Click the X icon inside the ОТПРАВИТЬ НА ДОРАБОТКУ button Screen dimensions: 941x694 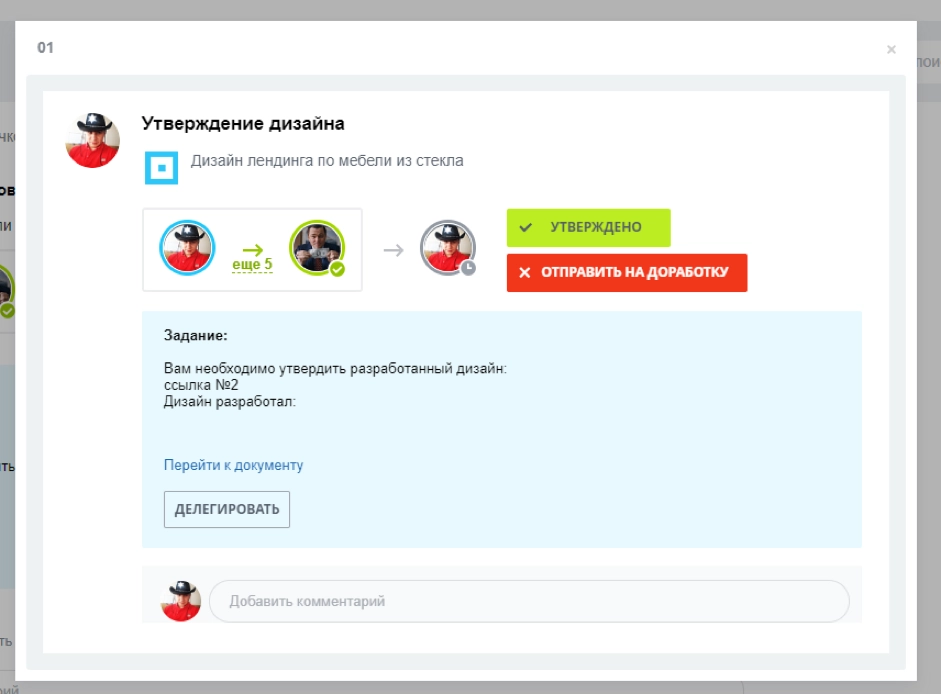pos(526,272)
